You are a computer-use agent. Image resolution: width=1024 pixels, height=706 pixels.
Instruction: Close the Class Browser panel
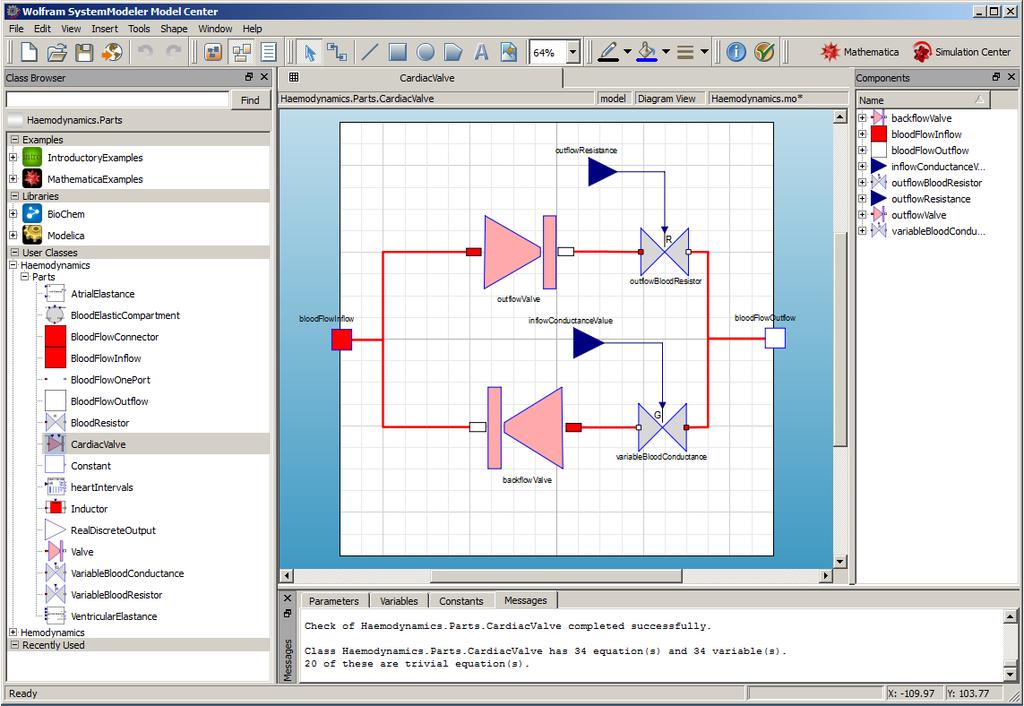[264, 77]
